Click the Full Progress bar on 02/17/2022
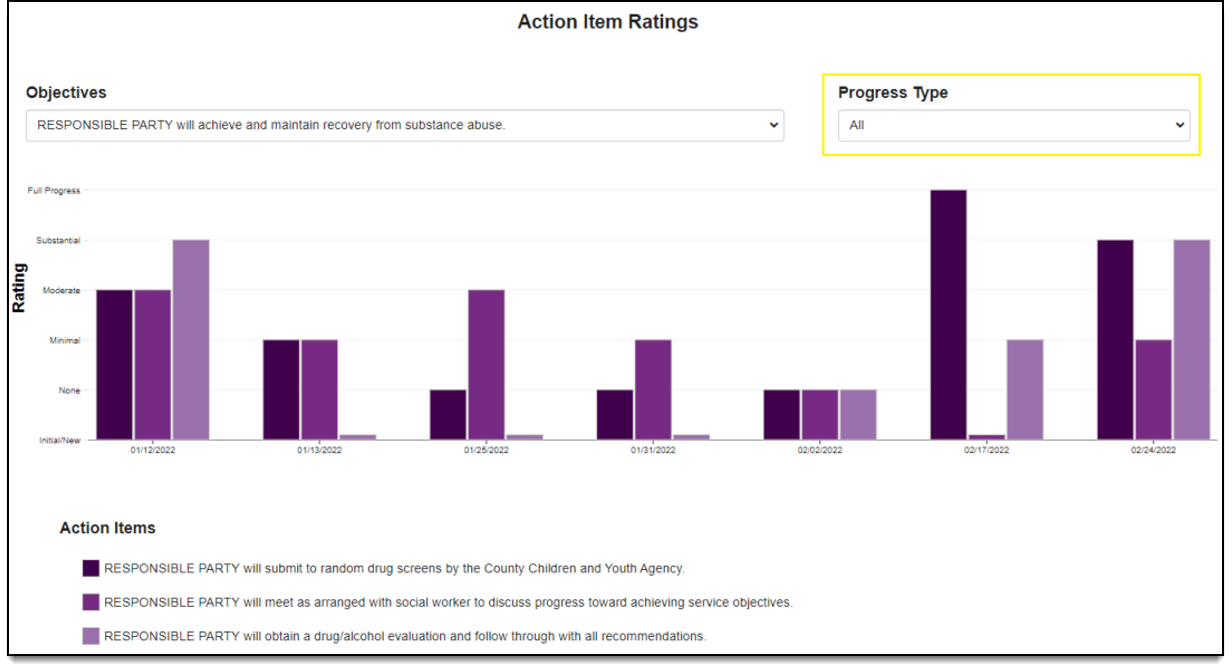This screenshot has width=1232, height=671. click(948, 314)
